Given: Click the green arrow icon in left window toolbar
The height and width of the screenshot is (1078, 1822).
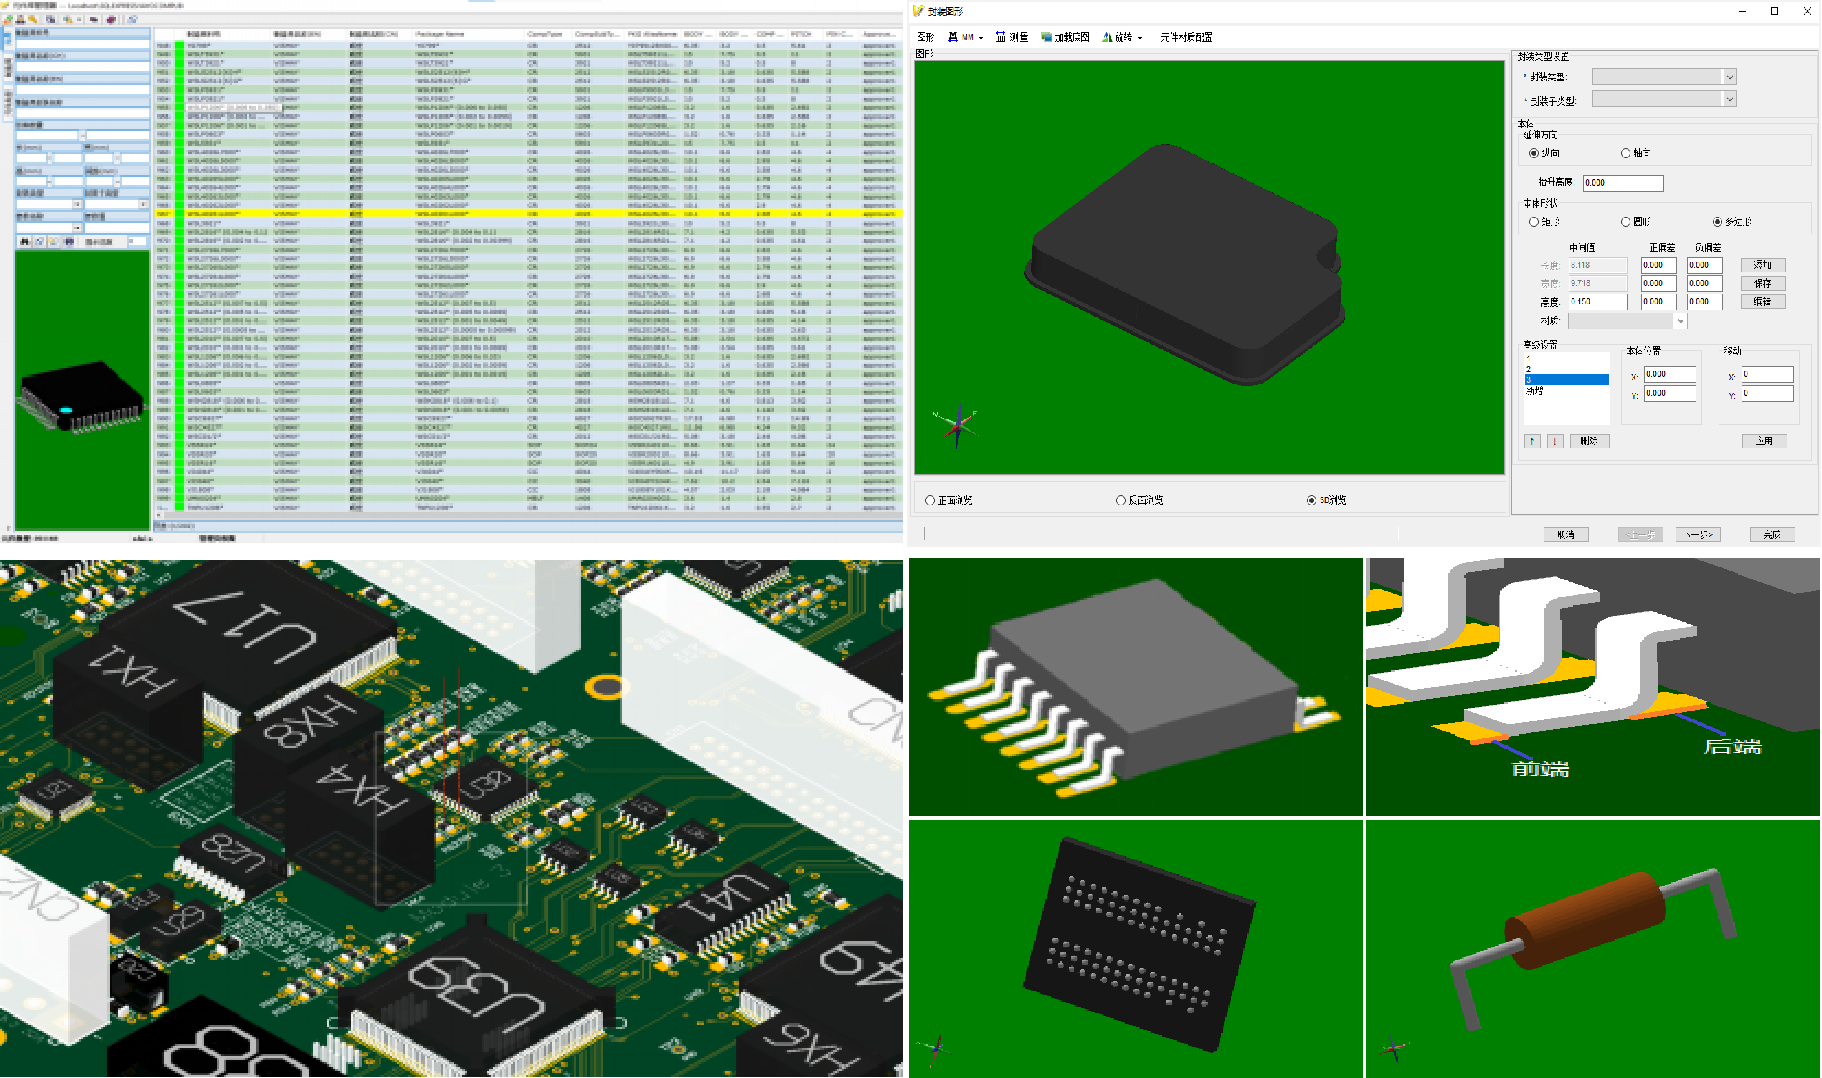Looking at the screenshot, I should coord(8,19).
